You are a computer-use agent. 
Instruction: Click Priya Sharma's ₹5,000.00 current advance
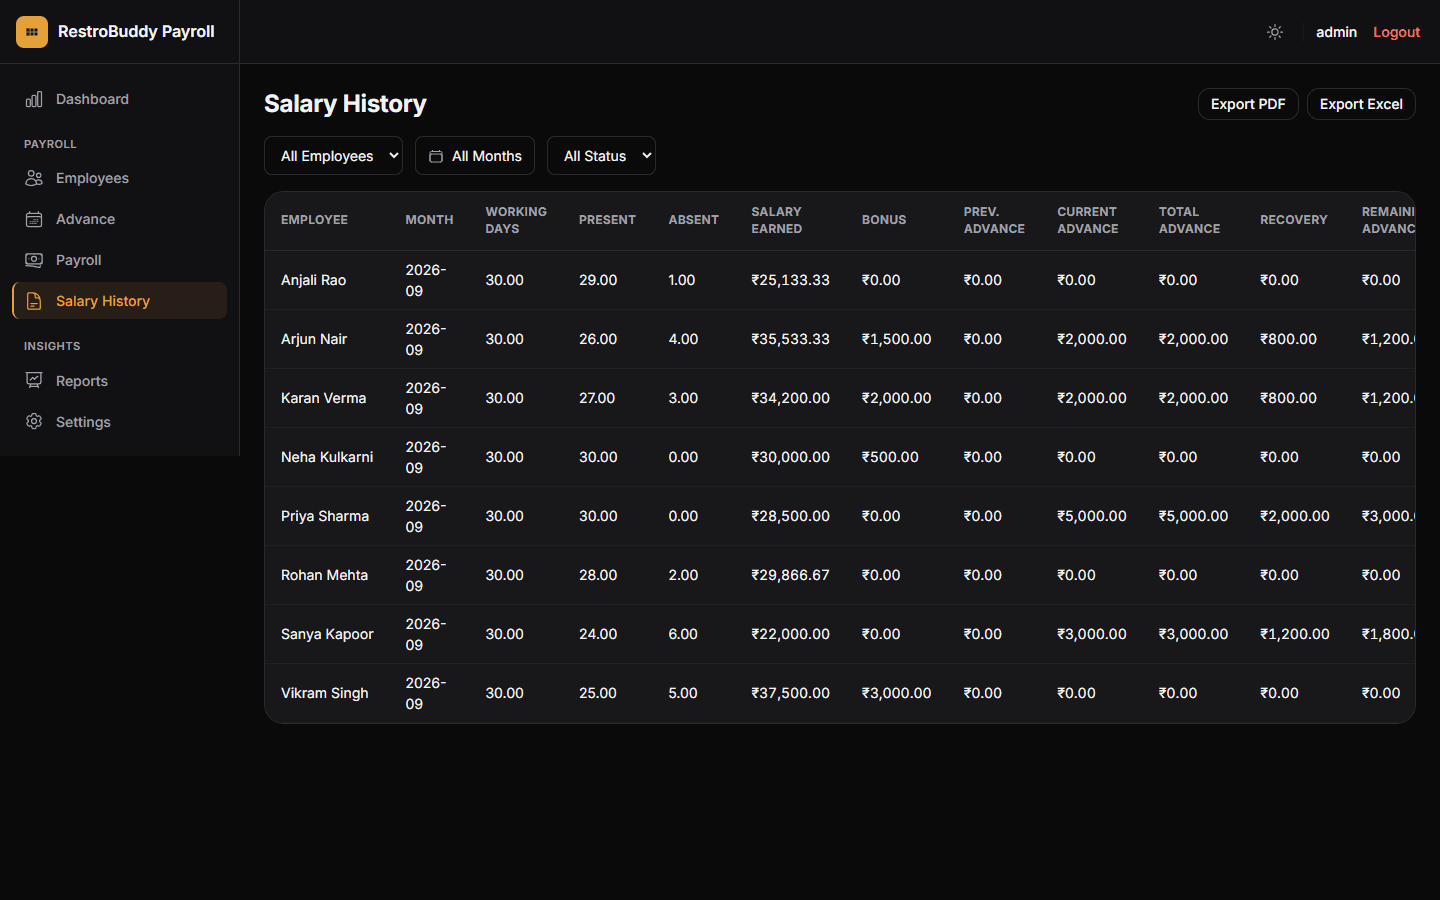tap(1092, 516)
